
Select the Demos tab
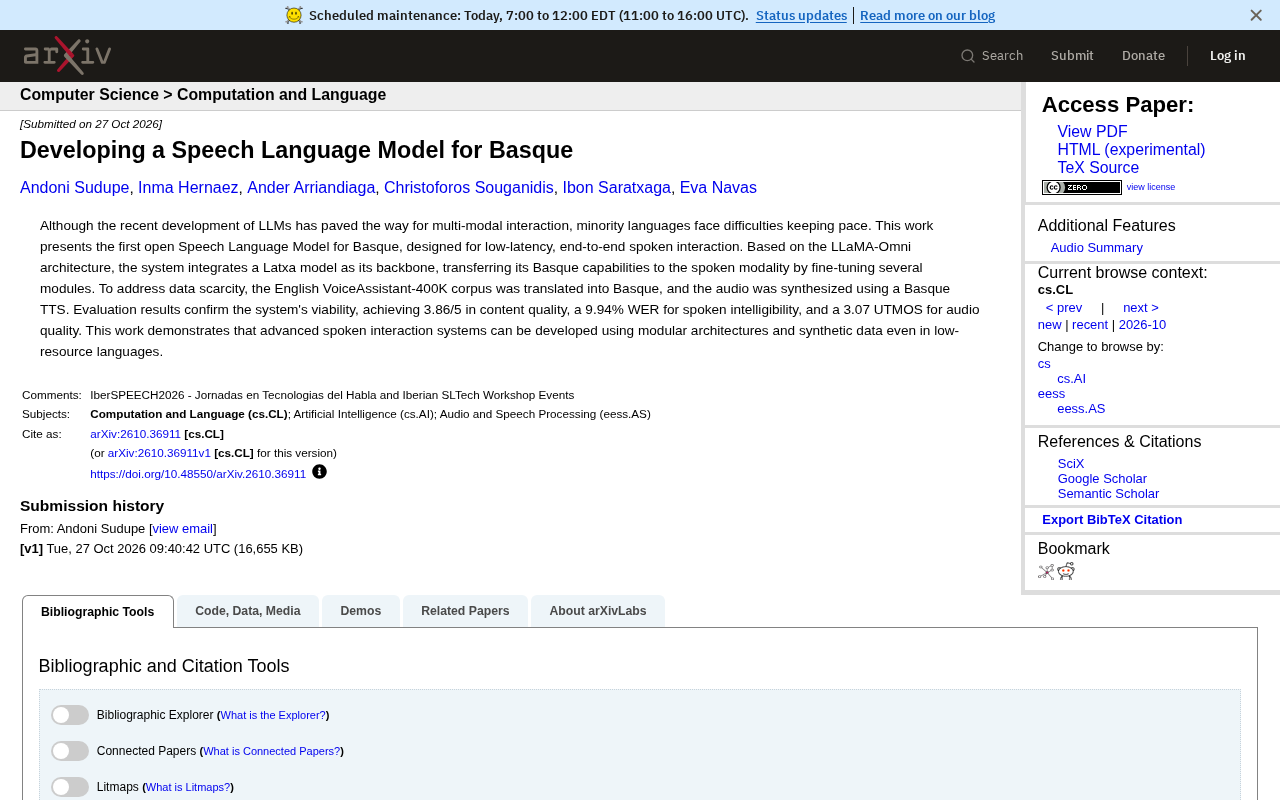click(361, 611)
